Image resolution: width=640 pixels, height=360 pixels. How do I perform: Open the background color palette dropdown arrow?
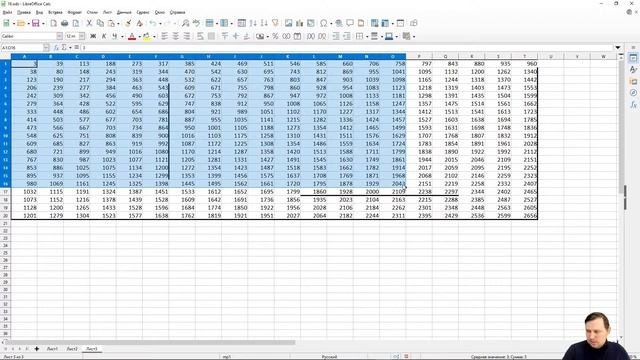coord(154,37)
